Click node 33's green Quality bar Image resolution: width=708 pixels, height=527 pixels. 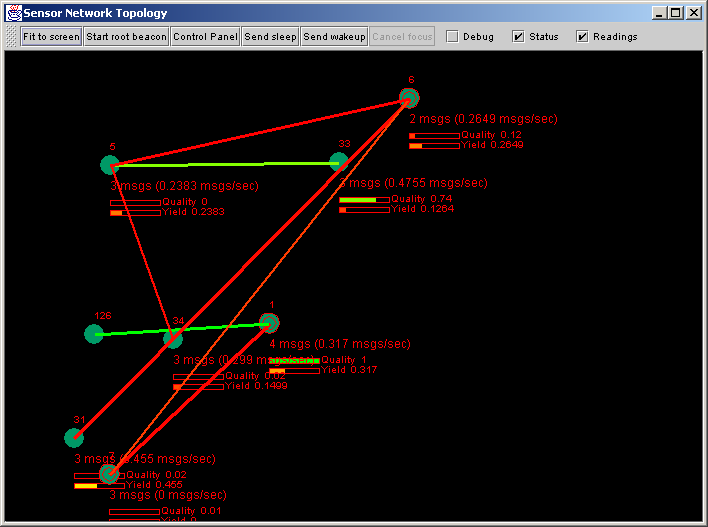coord(358,200)
